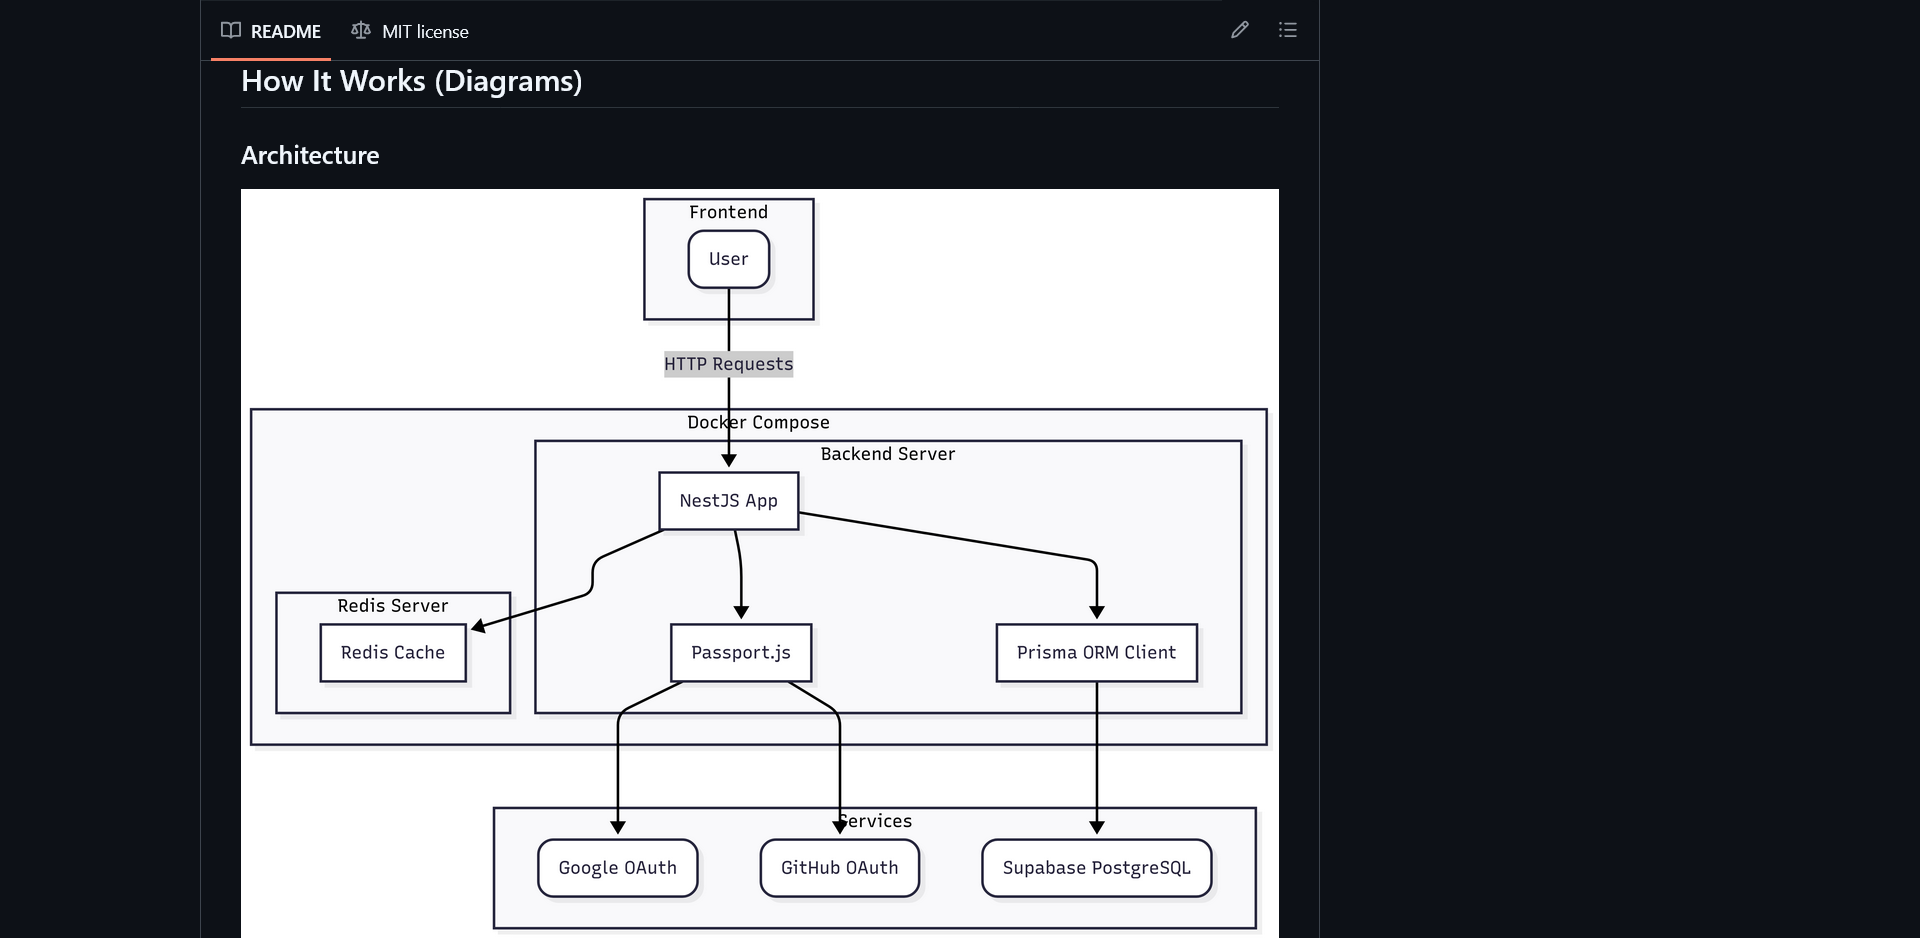Click the Passport.js node
1920x938 pixels.
click(740, 652)
